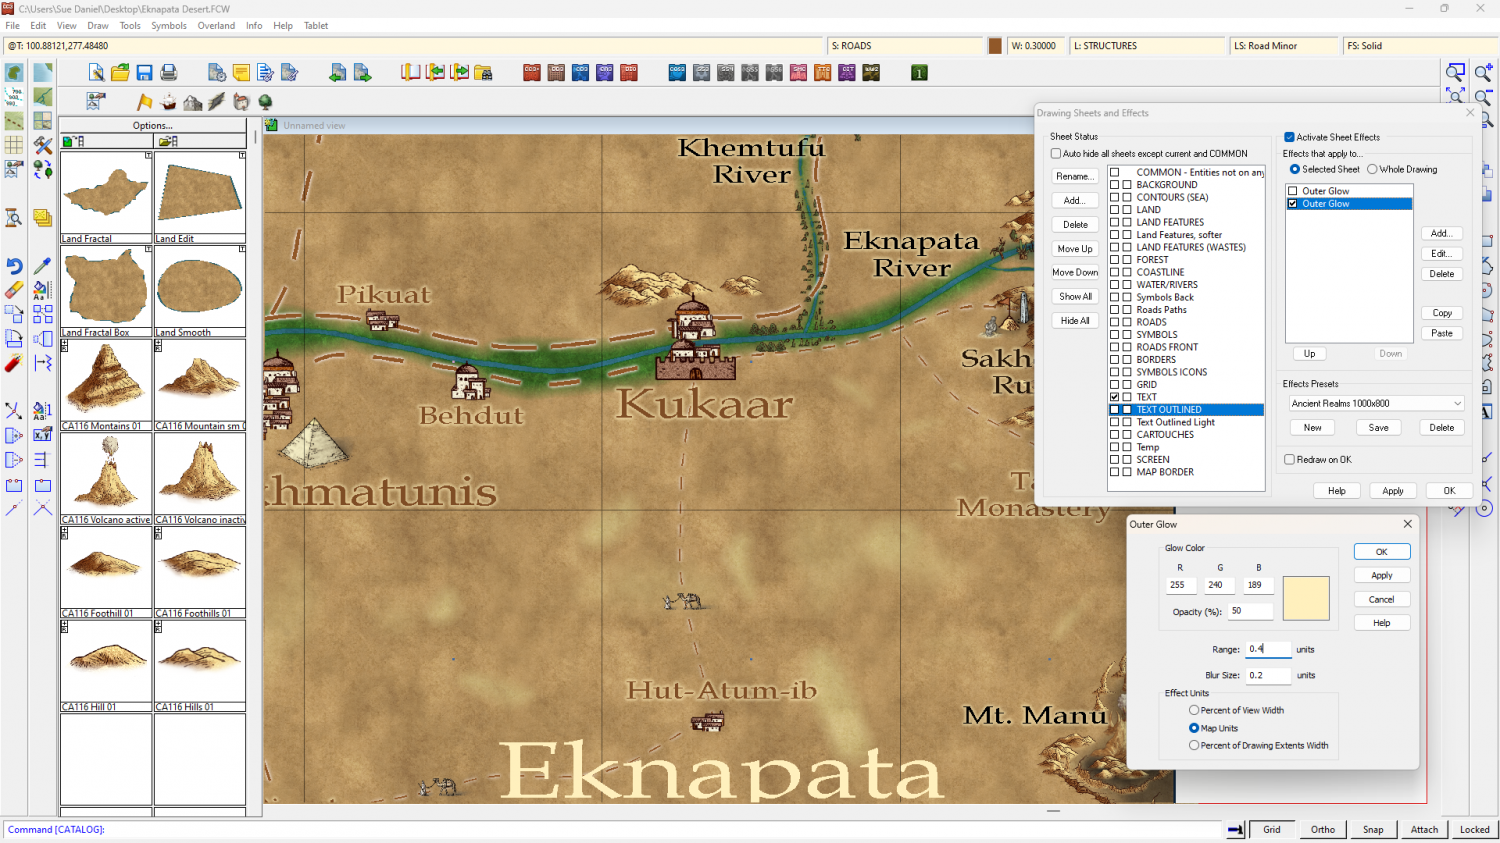The width and height of the screenshot is (1500, 843).
Task: Select the Erase tool icon
Action: (14, 290)
